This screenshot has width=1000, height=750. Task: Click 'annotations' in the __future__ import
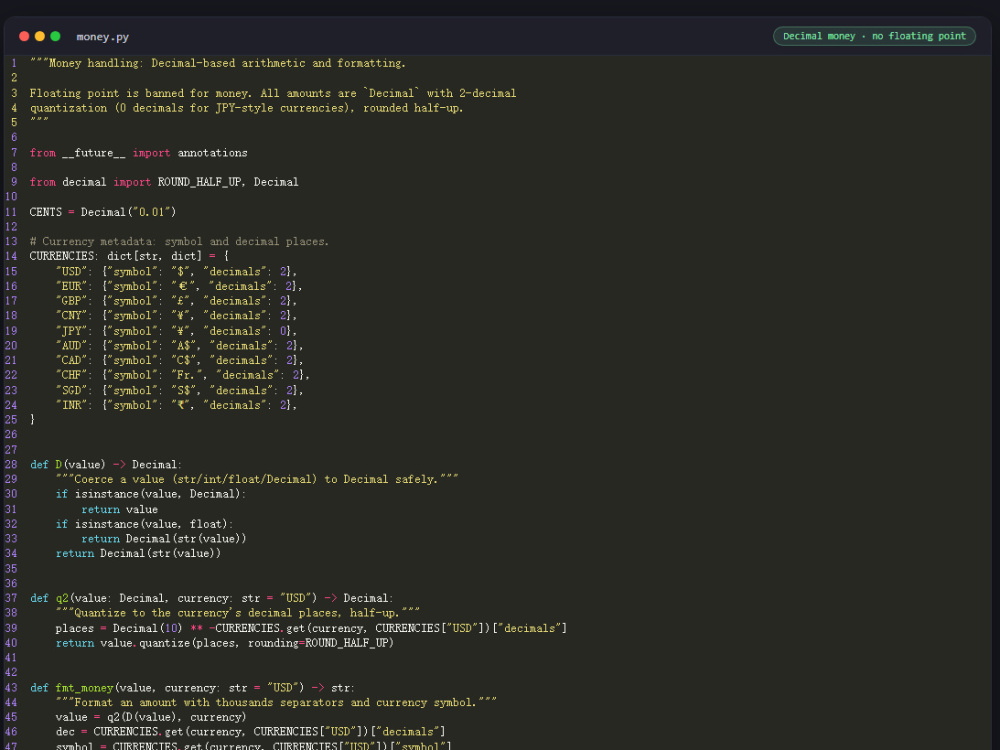click(x=212, y=153)
